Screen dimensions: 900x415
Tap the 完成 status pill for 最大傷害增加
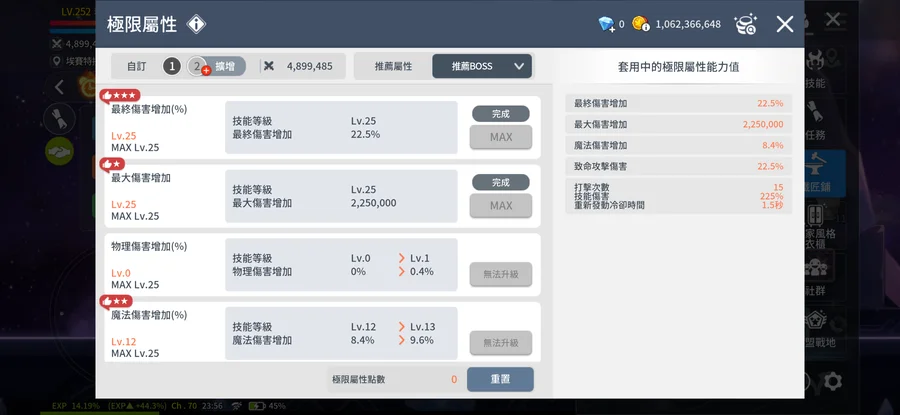(500, 182)
